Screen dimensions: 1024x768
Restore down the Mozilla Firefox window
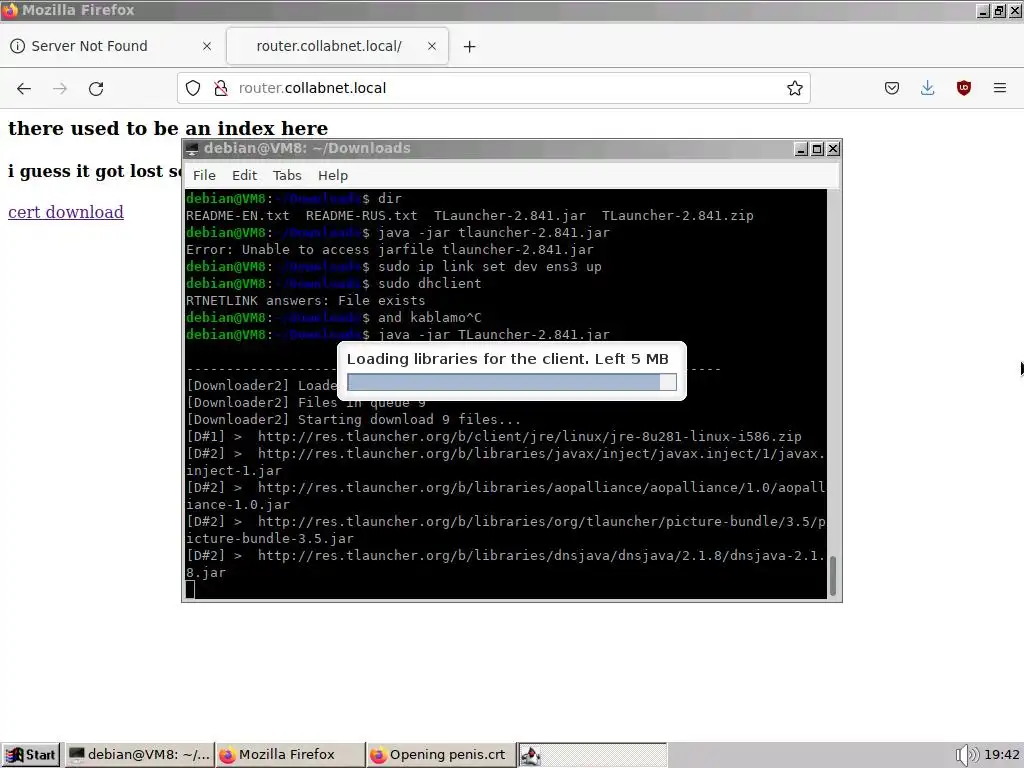(x=1000, y=11)
